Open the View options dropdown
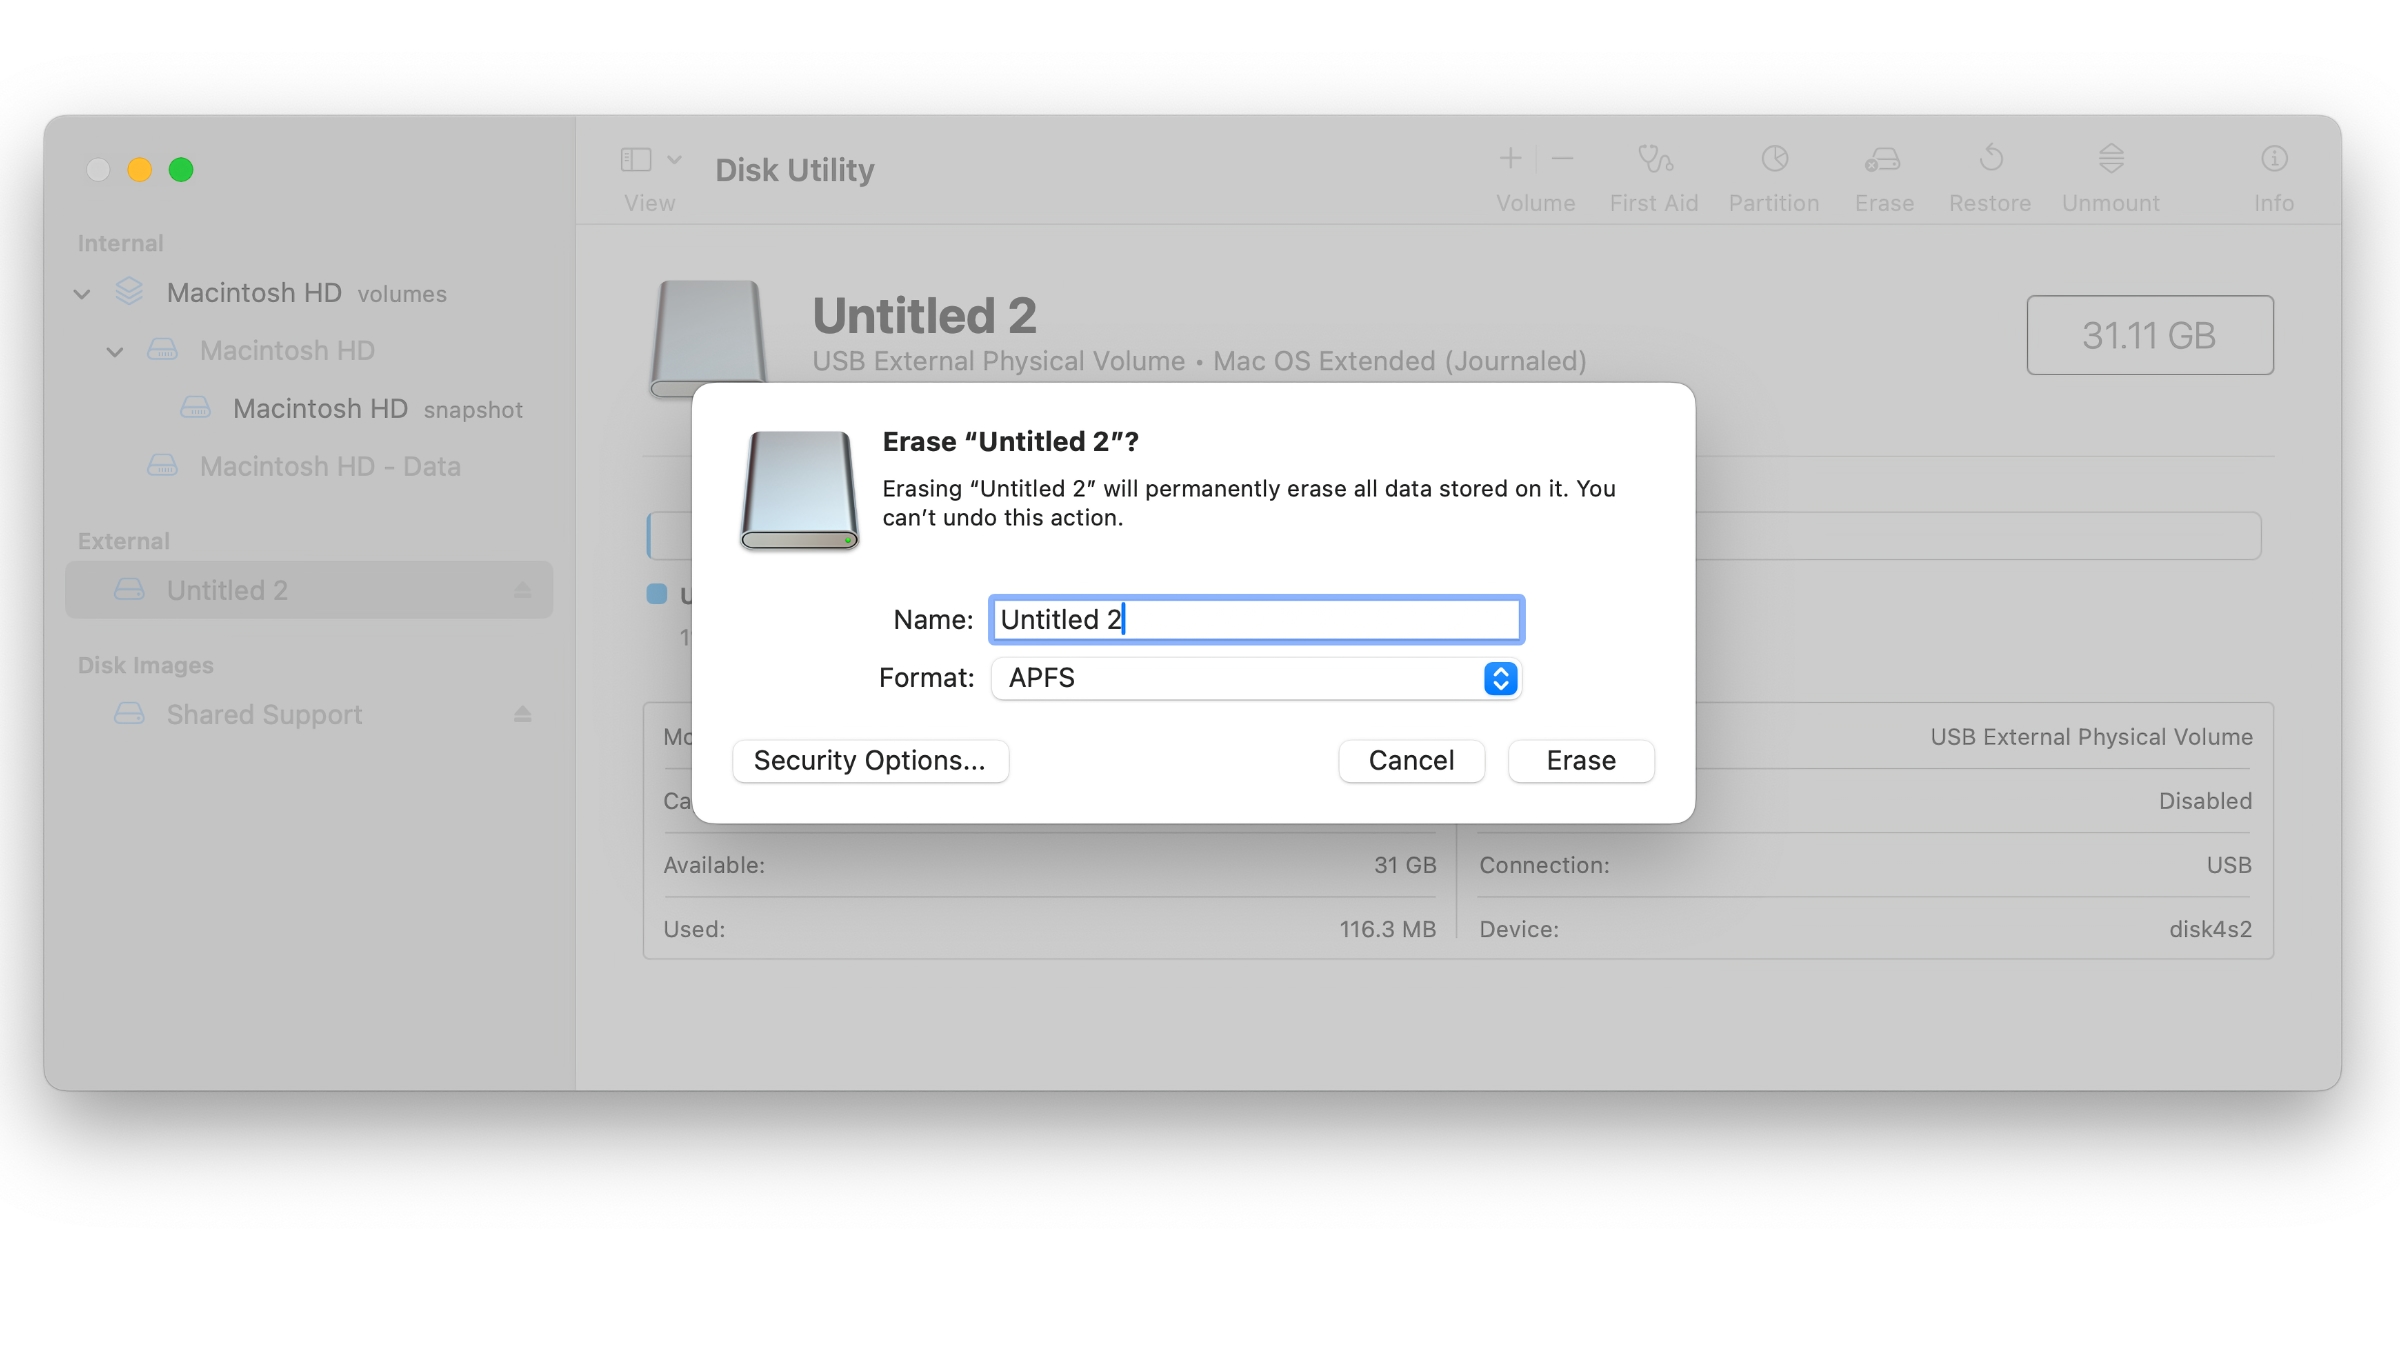This screenshot has width=2400, height=1350. 675,159
